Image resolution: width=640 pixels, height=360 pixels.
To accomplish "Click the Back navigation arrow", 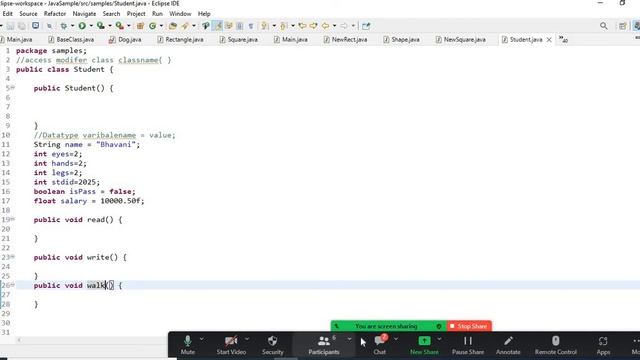I will coord(325,26).
